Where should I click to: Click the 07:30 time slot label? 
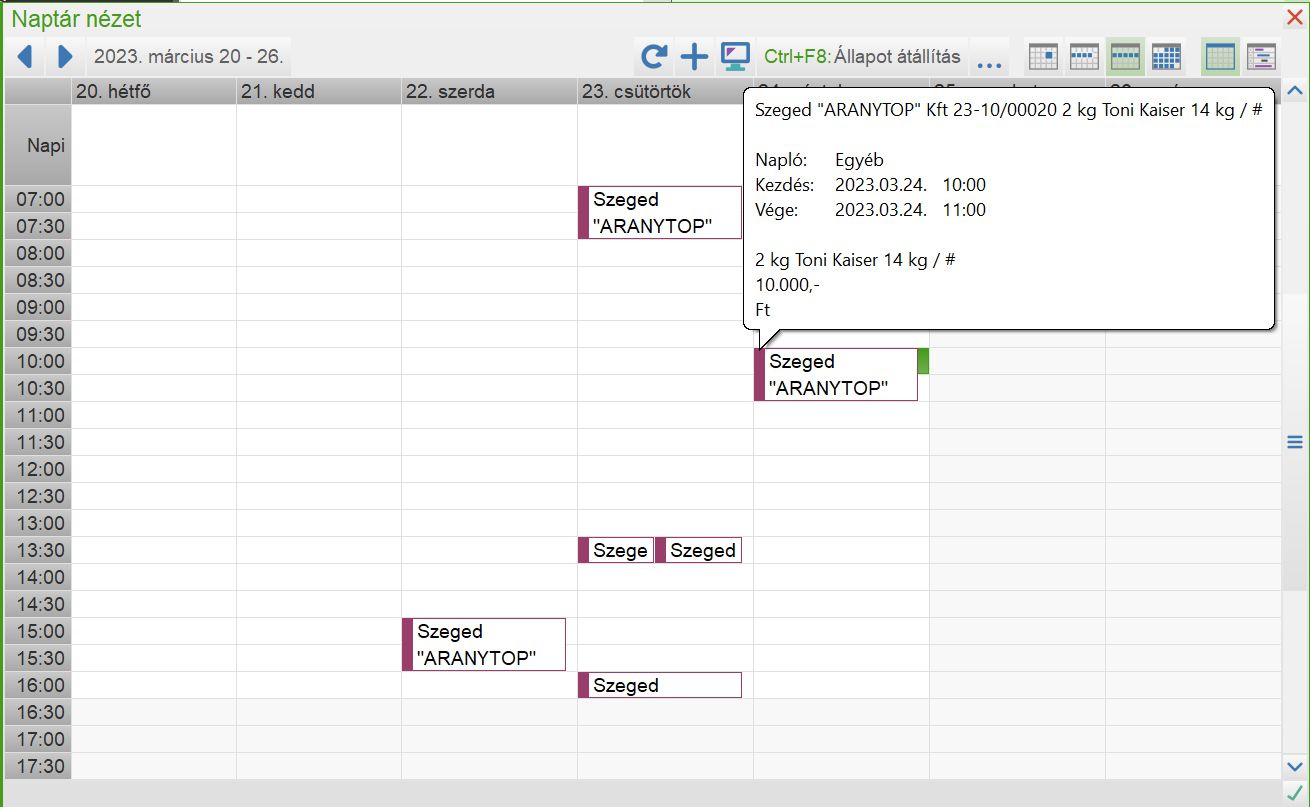[x=38, y=226]
